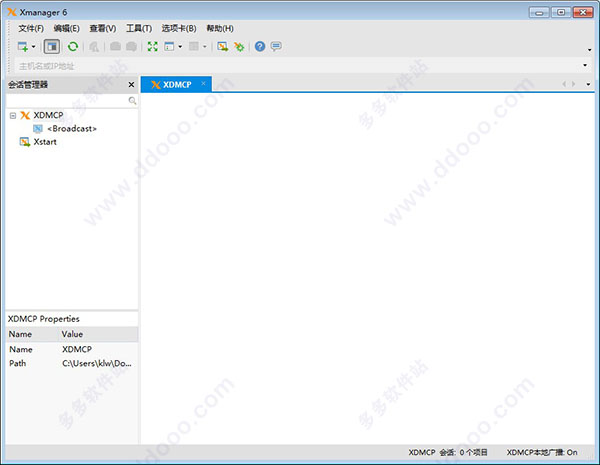Click the host name or IP address bar
The width and height of the screenshot is (600, 465).
point(300,66)
